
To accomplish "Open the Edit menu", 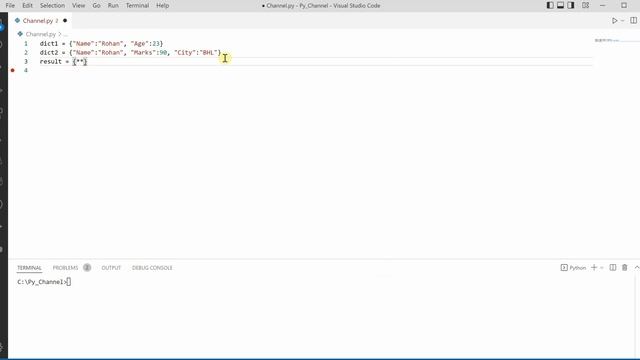I will pos(27,5).
